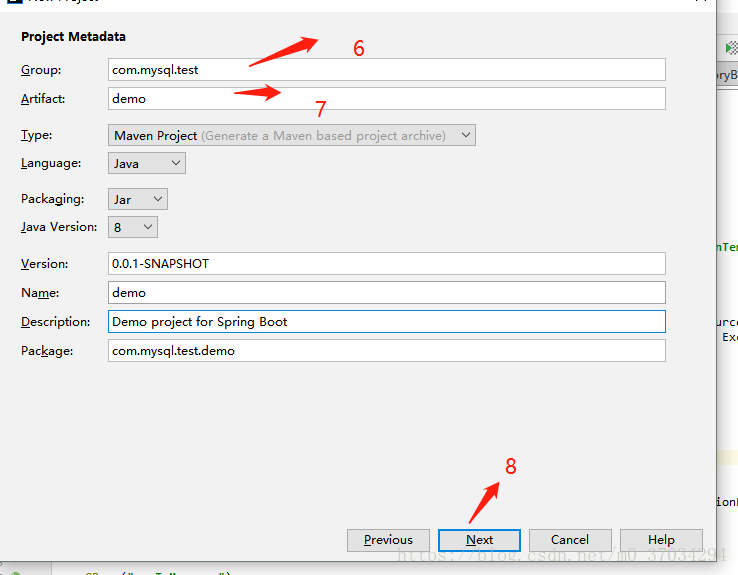Open Help for the wizard

661,540
